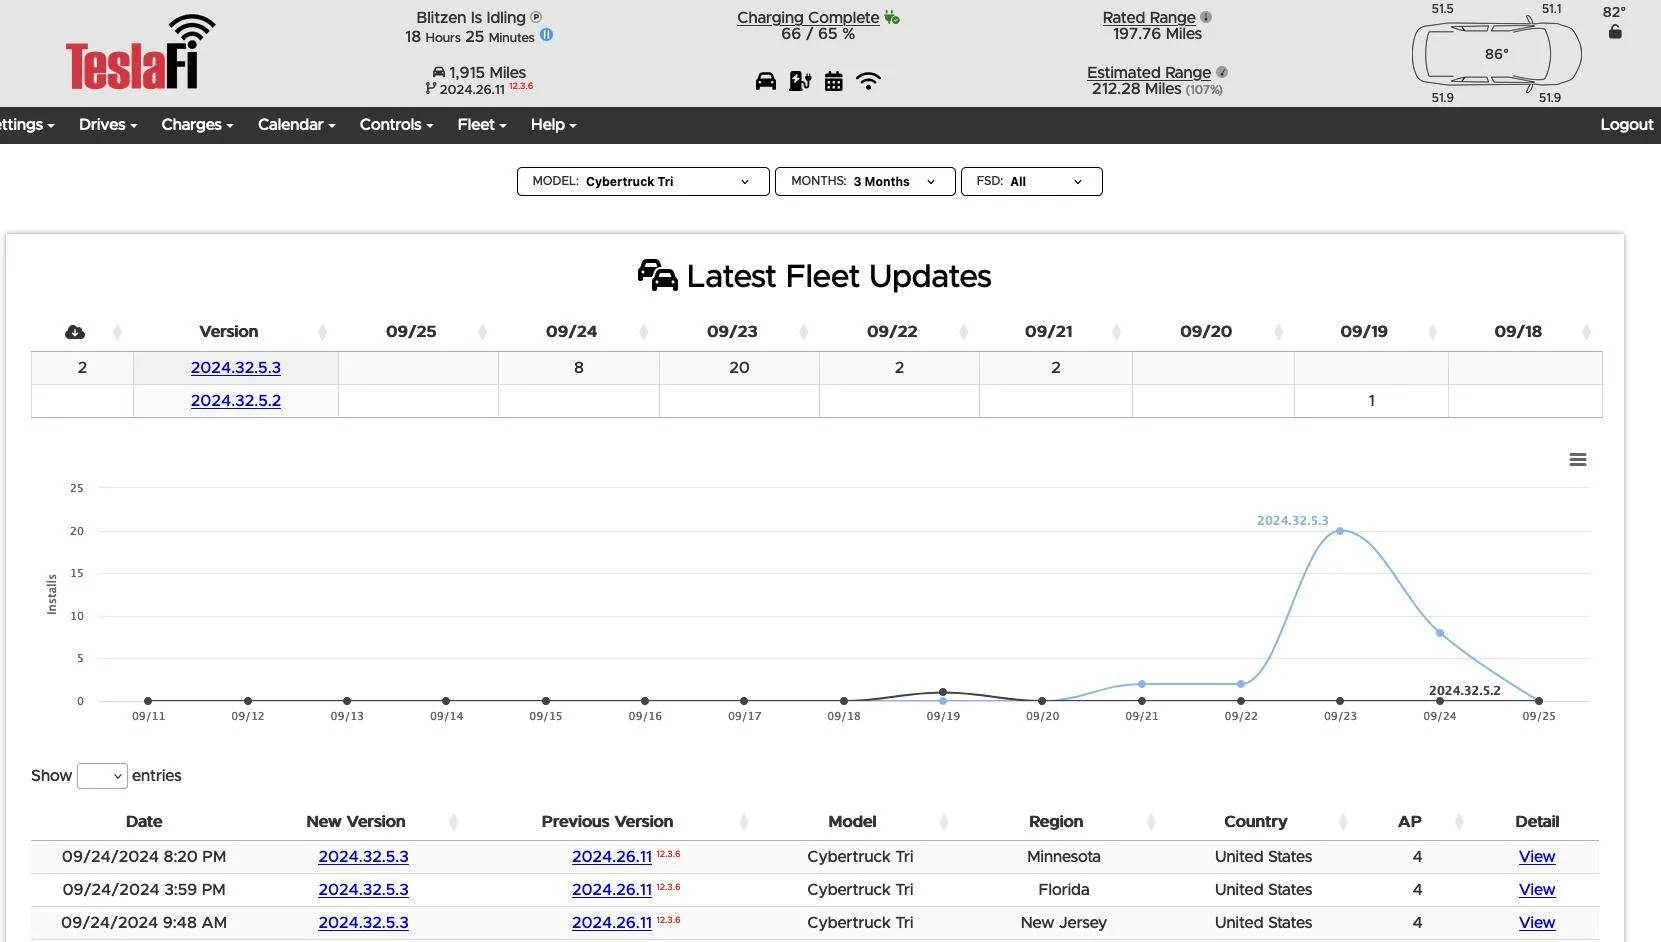Open the Fleet menu
Screen dimensions: 1661x942
point(482,125)
